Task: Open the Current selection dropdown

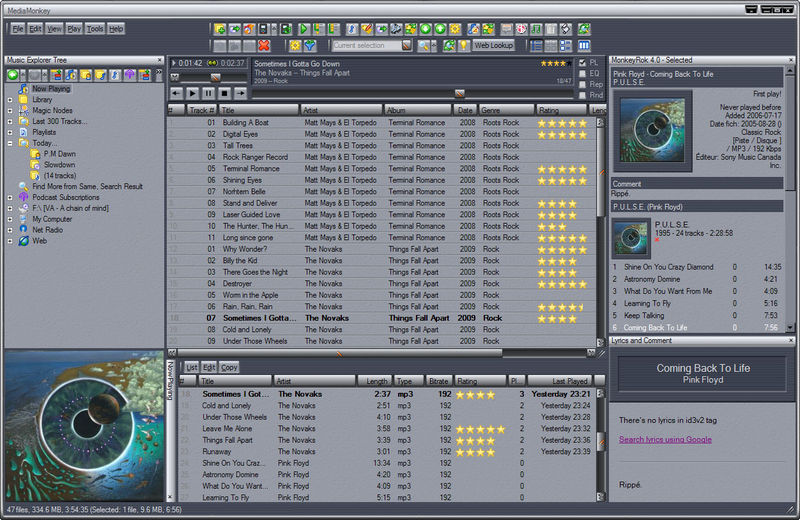Action: [x=406, y=45]
